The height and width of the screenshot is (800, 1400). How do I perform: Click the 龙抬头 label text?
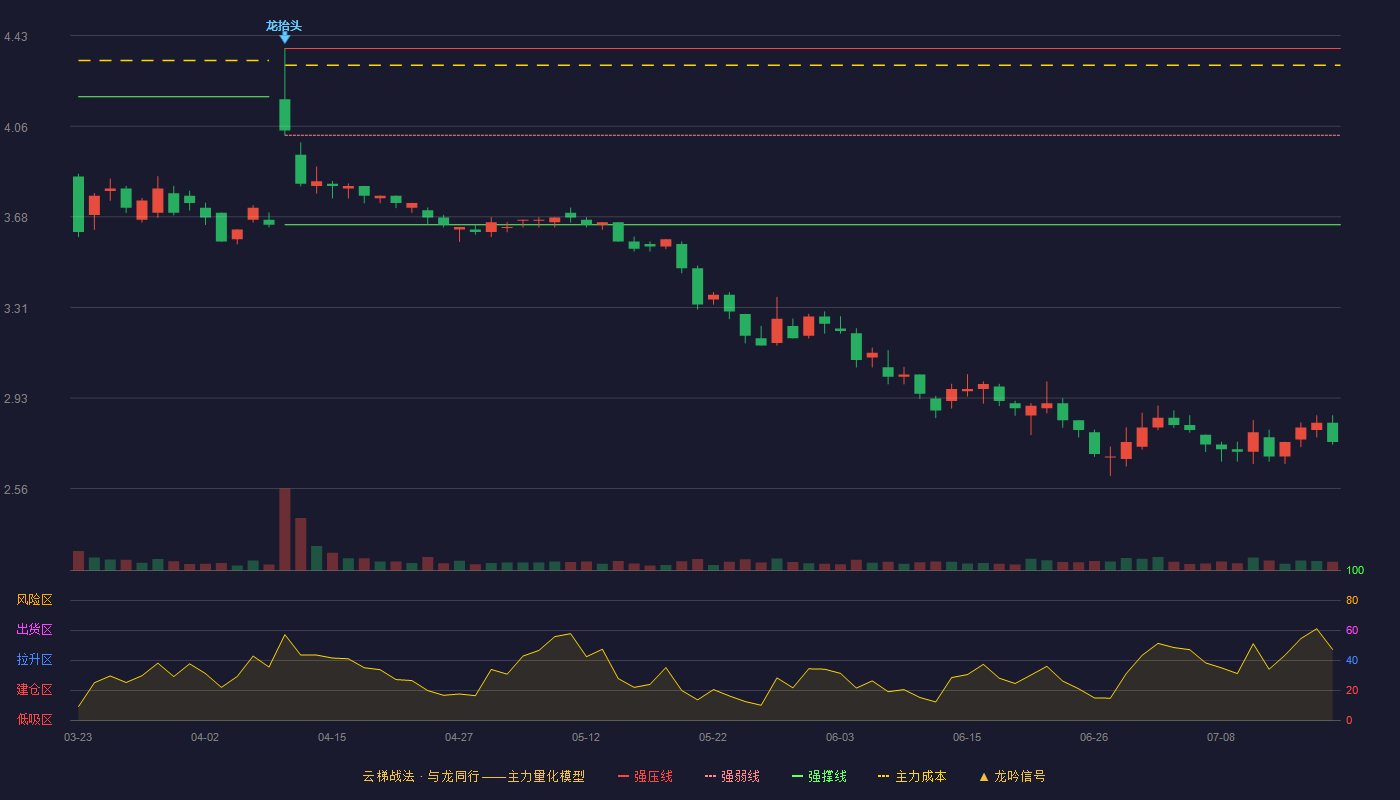284,26
